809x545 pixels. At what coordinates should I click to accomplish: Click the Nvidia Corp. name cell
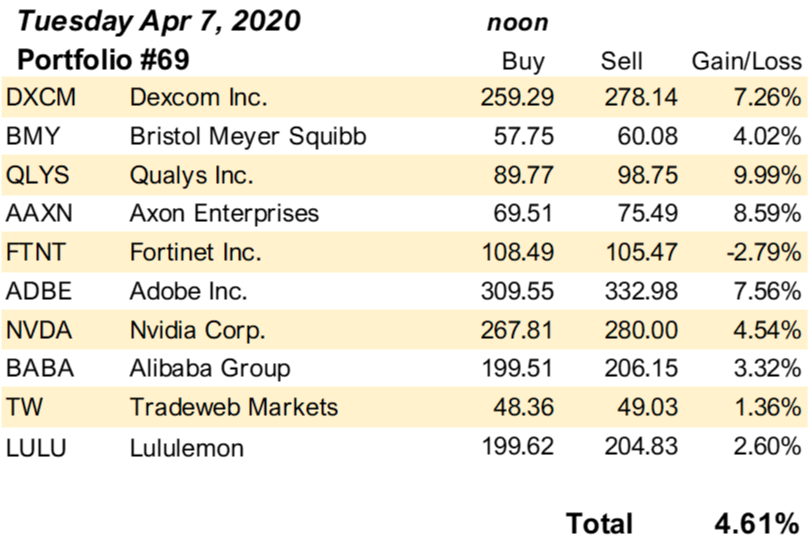[x=198, y=330]
